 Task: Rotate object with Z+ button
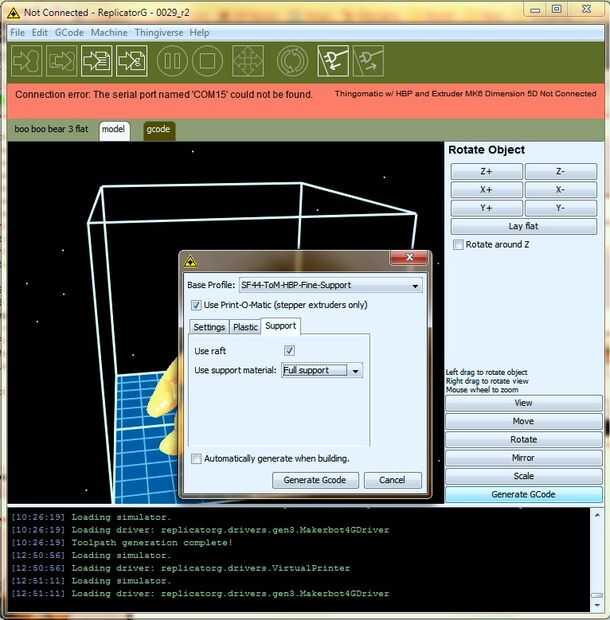click(x=486, y=172)
